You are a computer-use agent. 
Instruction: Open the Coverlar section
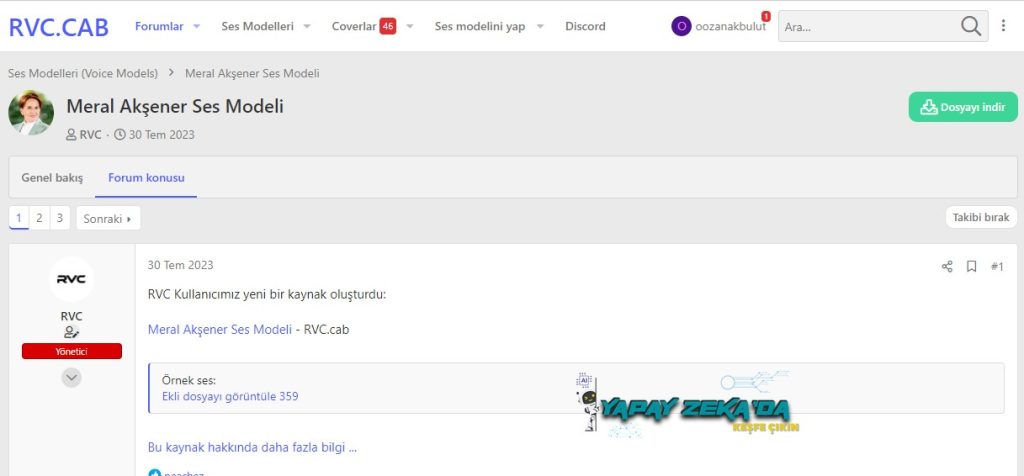click(x=353, y=26)
